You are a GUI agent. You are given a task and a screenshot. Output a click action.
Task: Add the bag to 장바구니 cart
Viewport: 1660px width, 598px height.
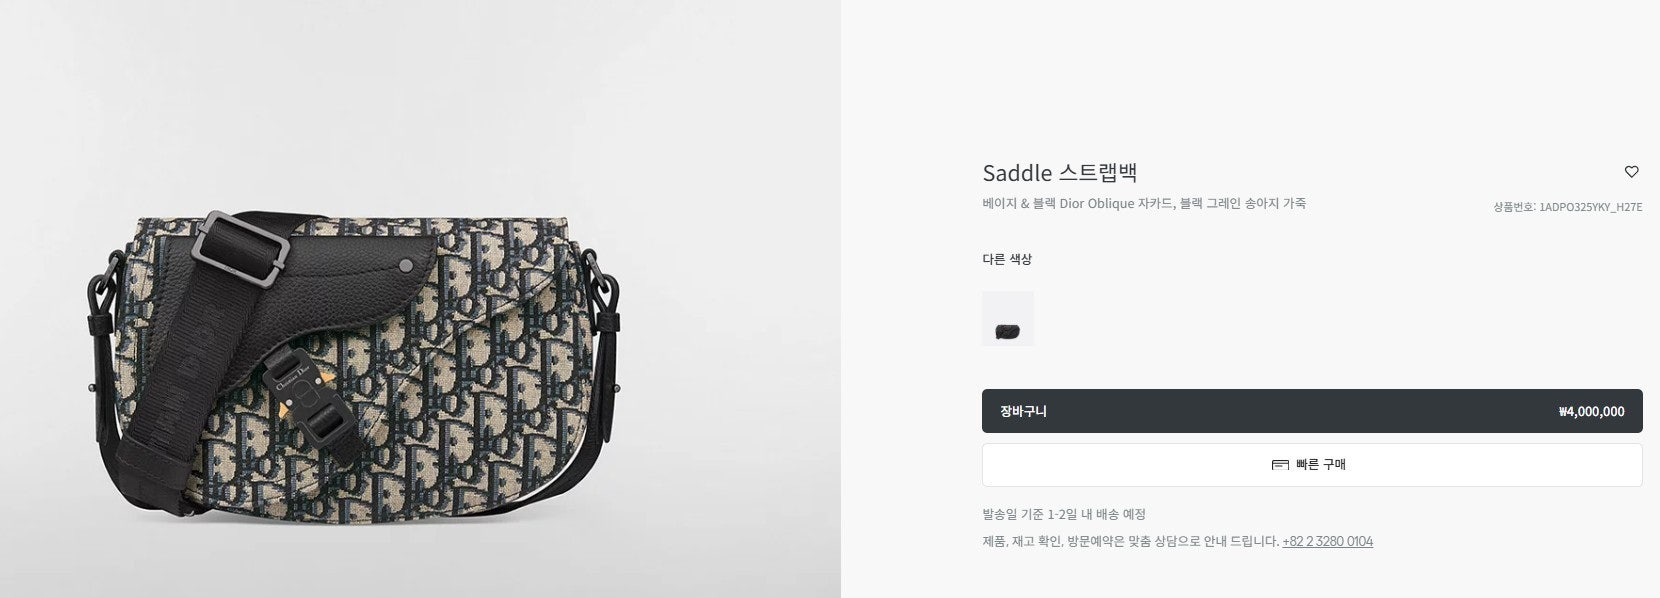1312,411
